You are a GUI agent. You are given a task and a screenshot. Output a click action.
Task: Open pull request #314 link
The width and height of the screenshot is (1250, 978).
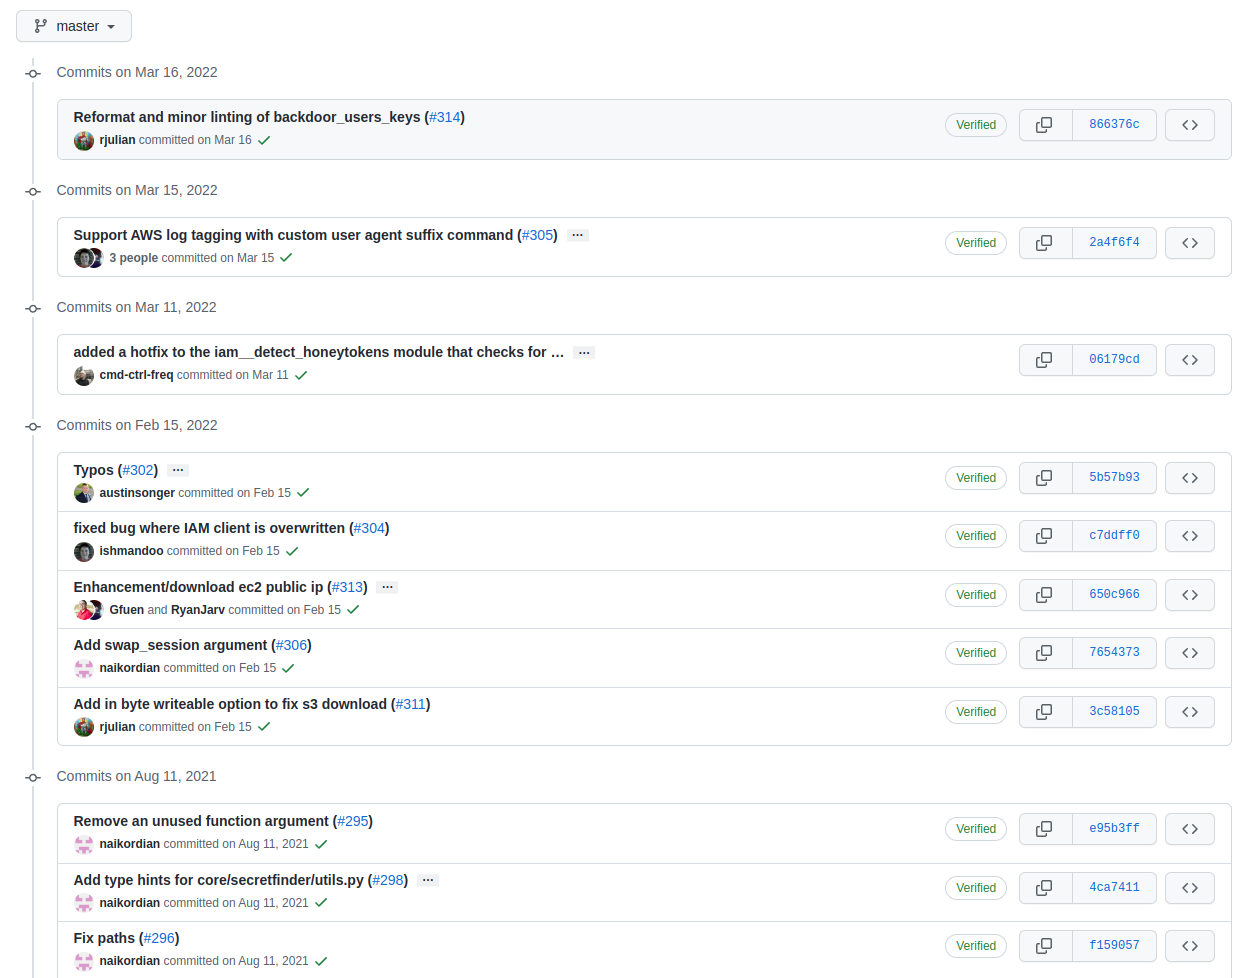(445, 117)
